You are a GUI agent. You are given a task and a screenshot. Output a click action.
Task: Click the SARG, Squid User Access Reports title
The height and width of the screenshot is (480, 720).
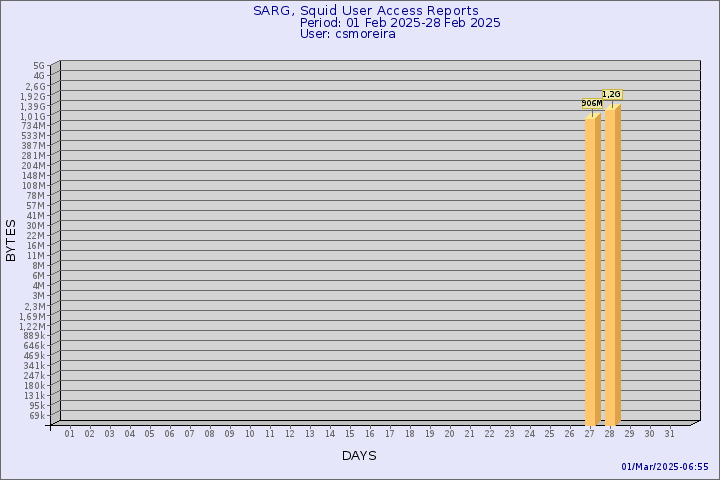[x=365, y=11]
